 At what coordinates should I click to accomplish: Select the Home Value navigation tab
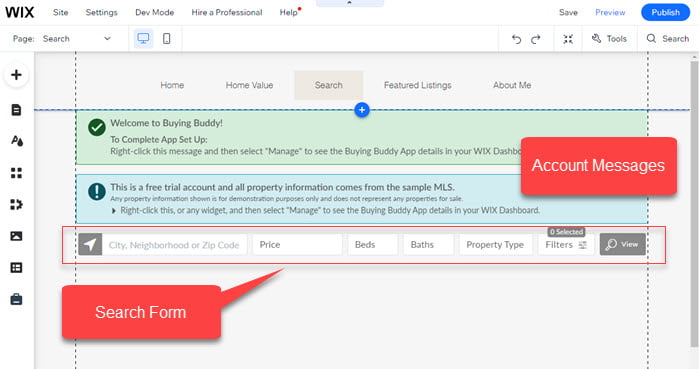coord(249,85)
